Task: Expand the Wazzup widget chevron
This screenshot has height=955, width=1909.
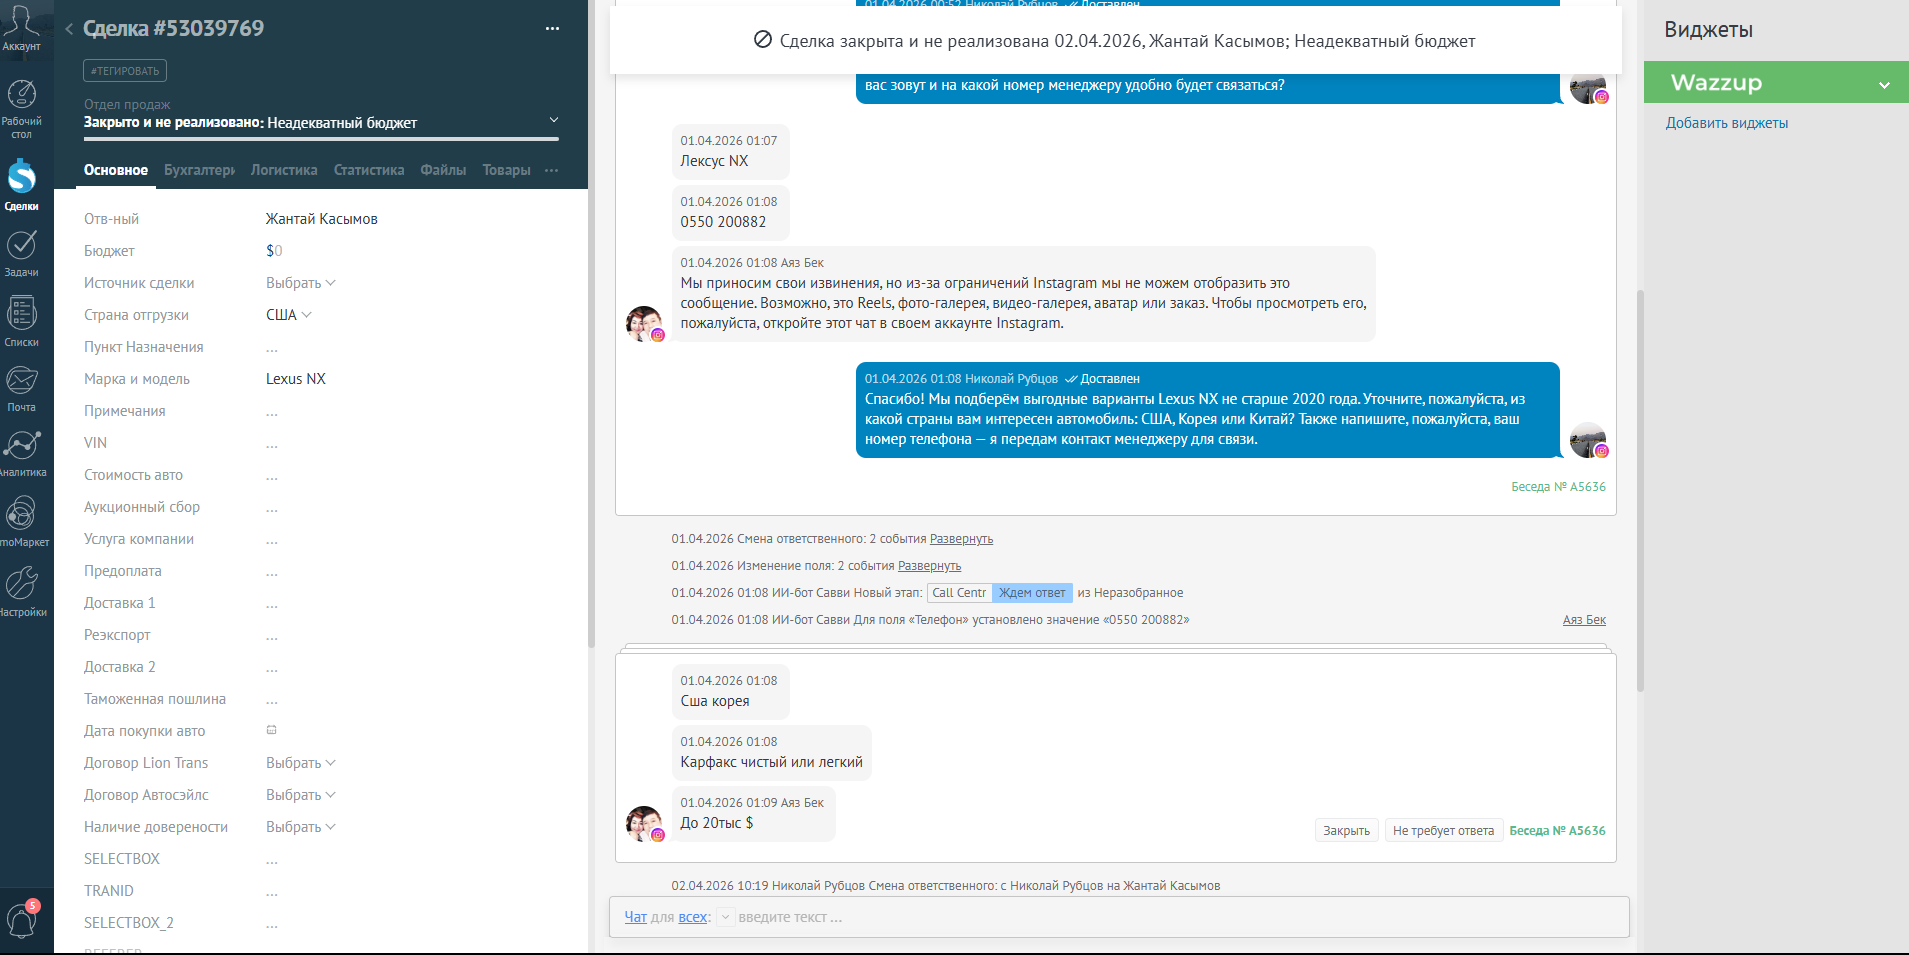Action: pos(1884,85)
